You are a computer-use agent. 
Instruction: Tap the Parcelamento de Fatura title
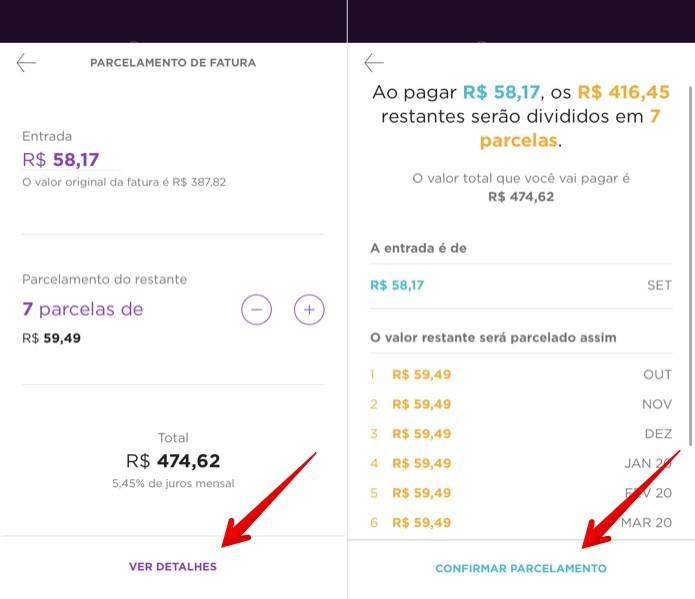[173, 63]
